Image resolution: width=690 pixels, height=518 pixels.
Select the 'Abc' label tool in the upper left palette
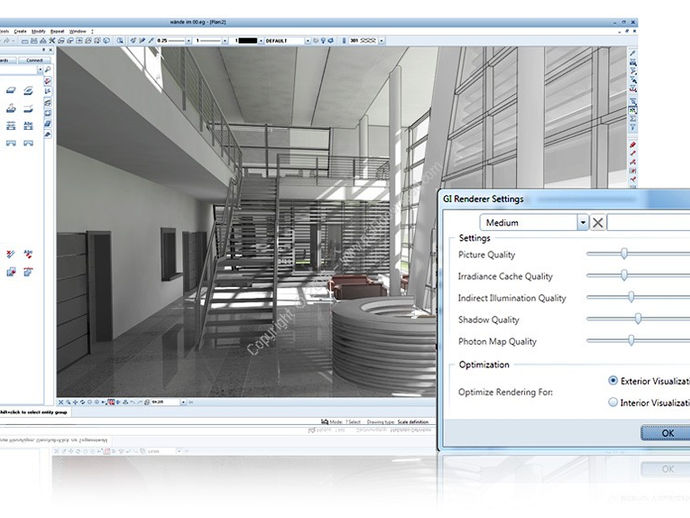[x=28, y=126]
